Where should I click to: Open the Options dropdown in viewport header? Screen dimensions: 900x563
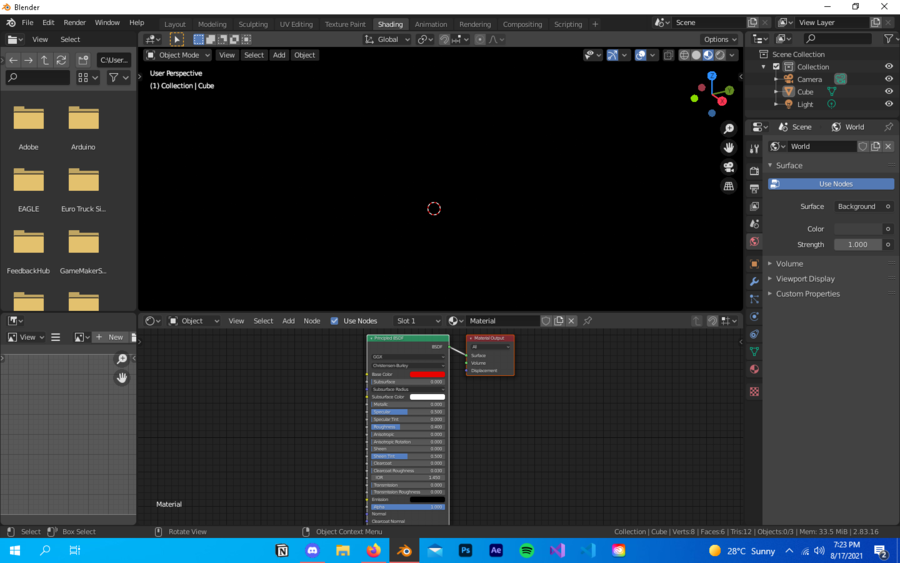click(x=720, y=40)
